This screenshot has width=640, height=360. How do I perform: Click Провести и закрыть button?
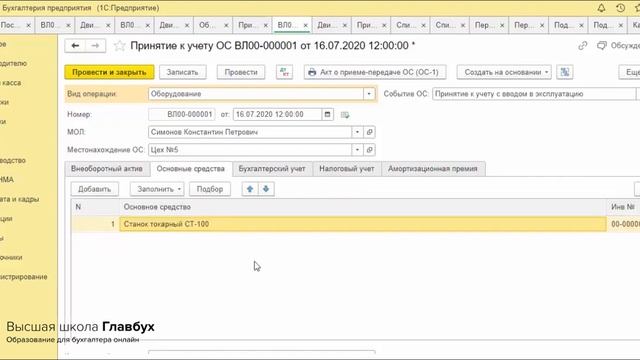point(109,72)
